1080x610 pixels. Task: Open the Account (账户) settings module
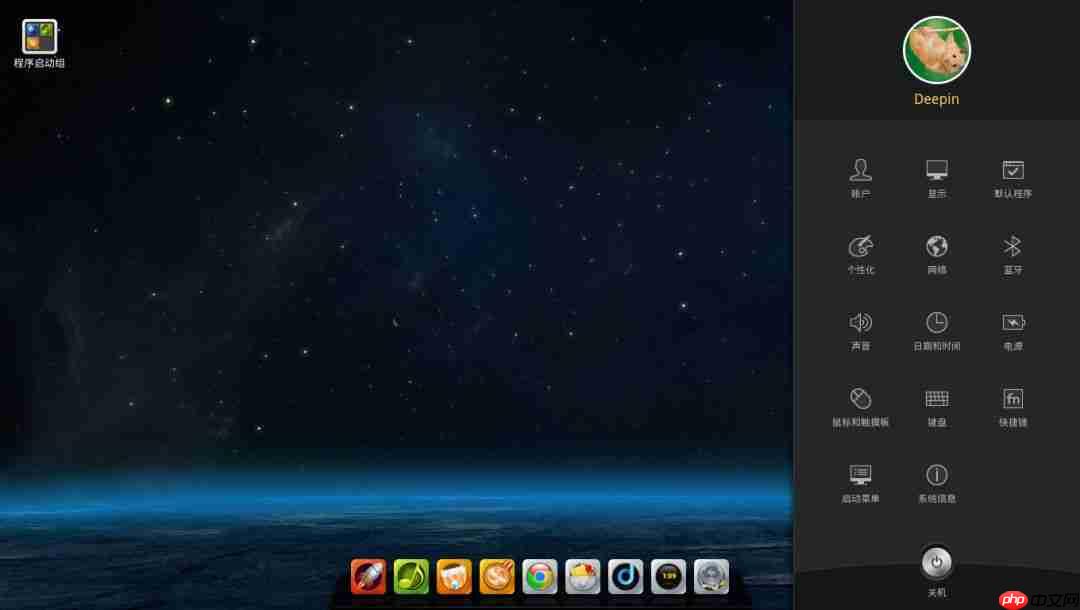tap(860, 177)
